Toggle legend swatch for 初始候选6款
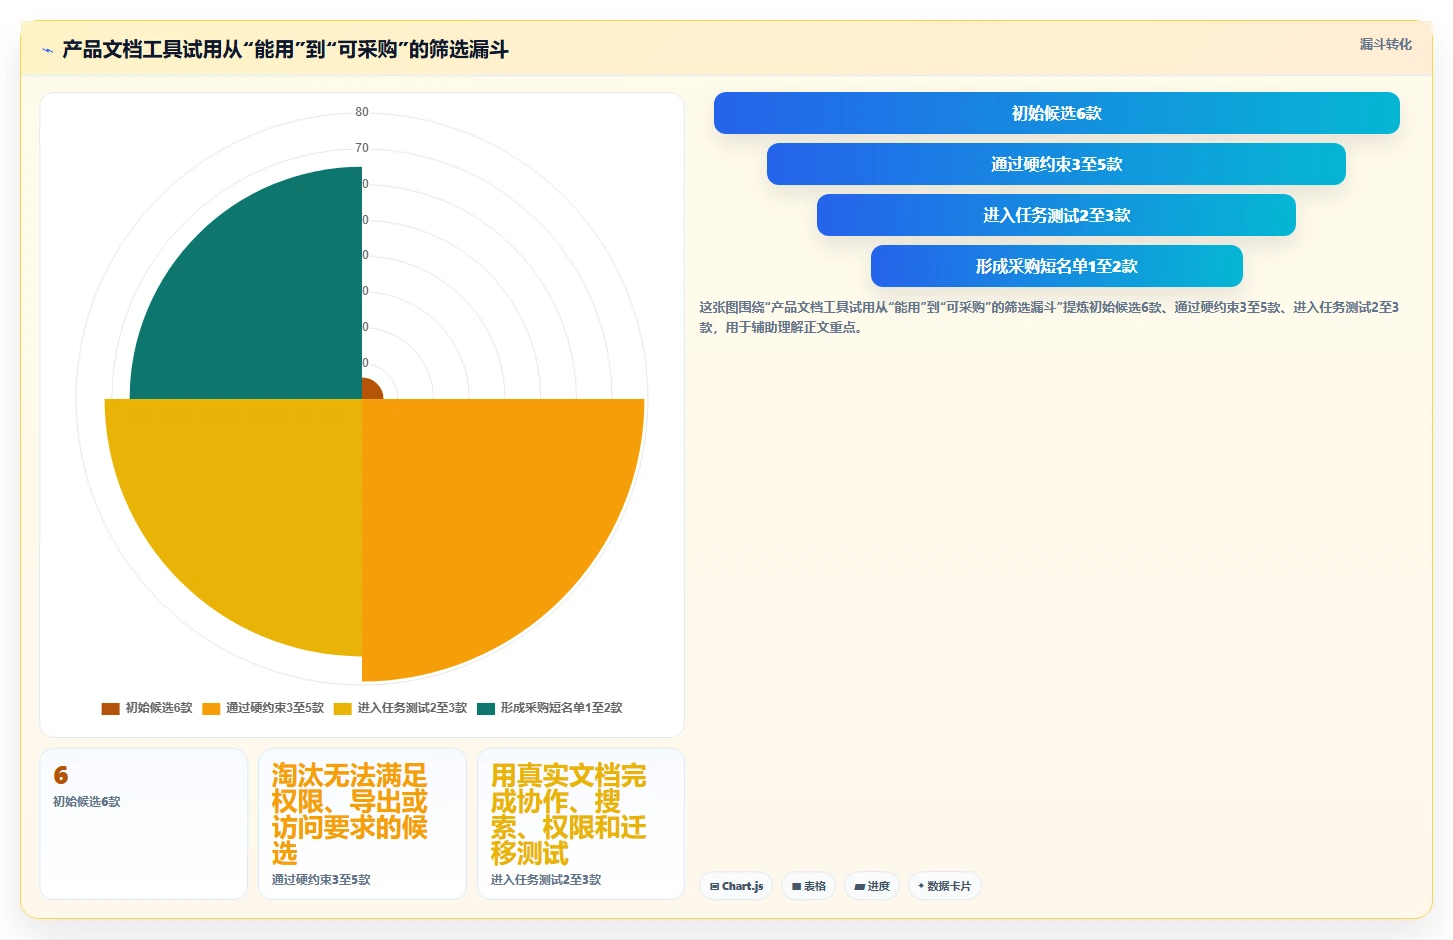This screenshot has height=940, width=1453. tap(110, 708)
